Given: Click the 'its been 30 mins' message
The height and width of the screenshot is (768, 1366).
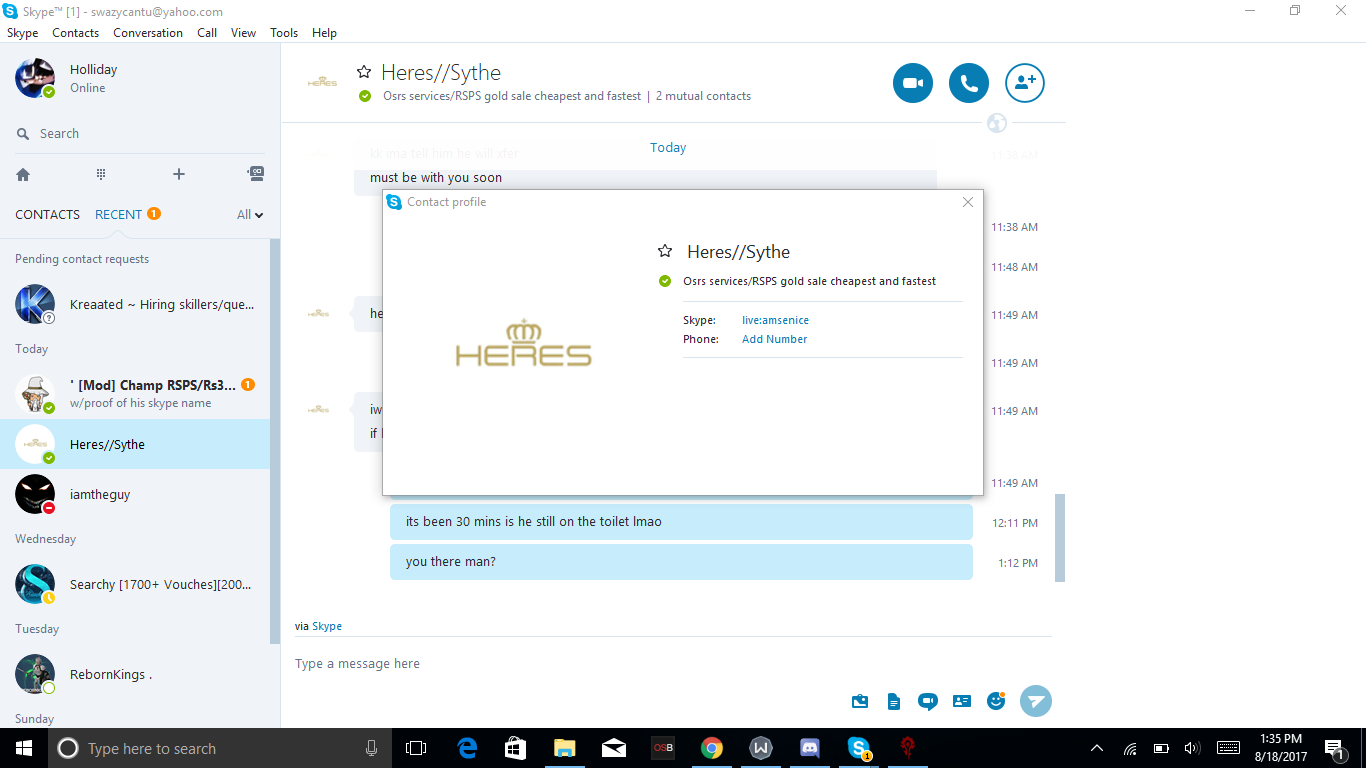Looking at the screenshot, I should click(681, 522).
